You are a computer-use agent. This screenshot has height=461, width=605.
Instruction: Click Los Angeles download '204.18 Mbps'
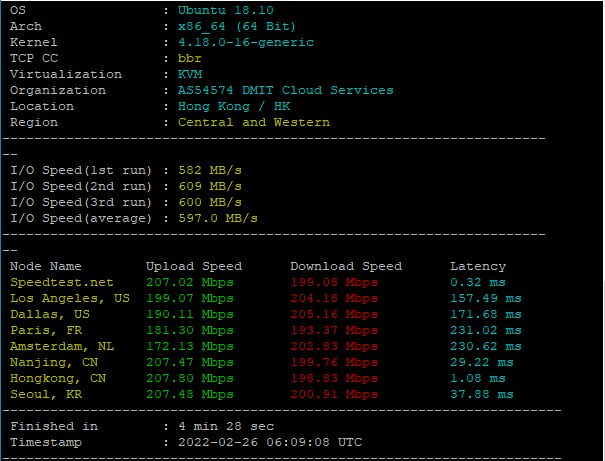334,299
